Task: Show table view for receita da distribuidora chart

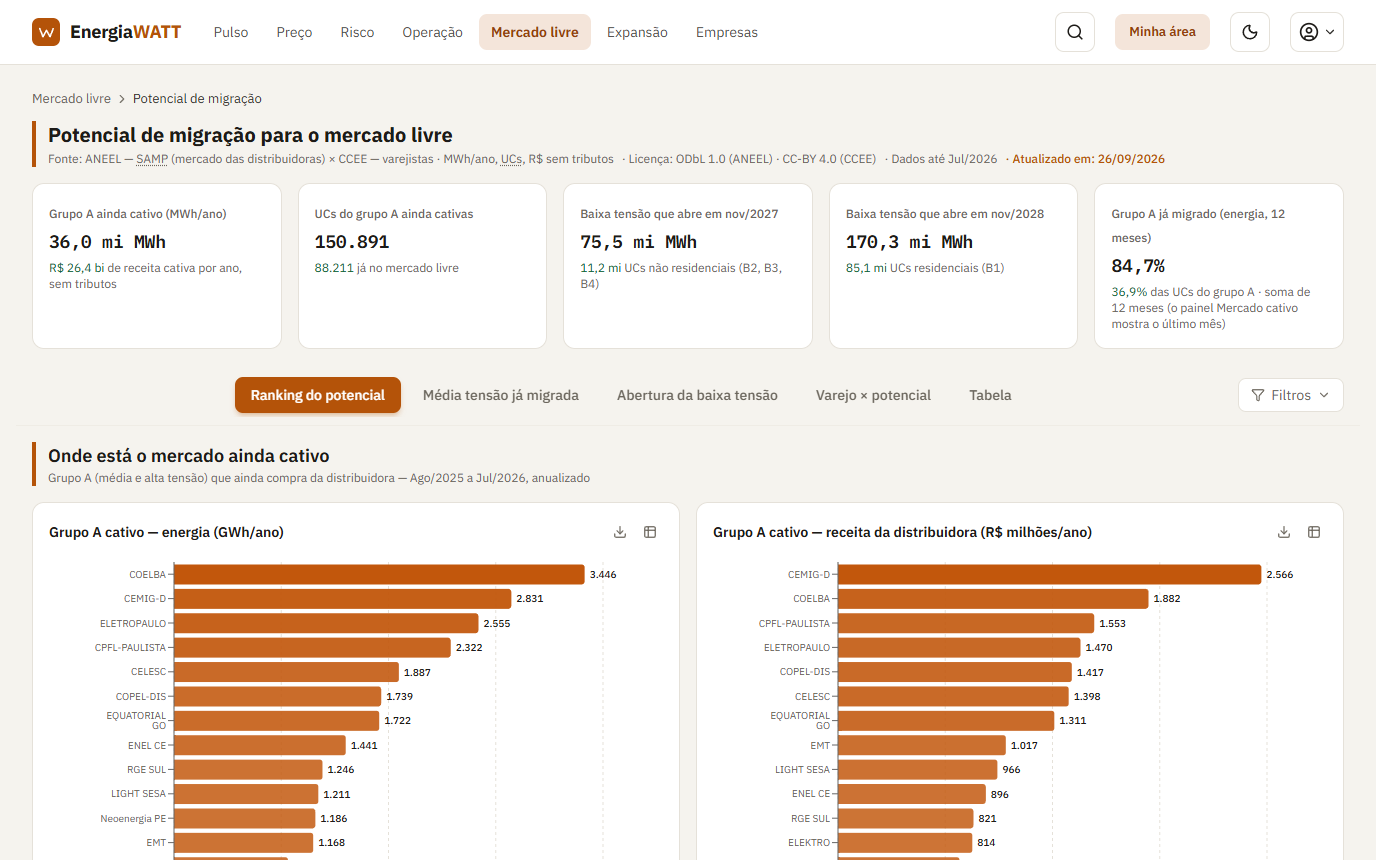Action: click(x=1314, y=532)
